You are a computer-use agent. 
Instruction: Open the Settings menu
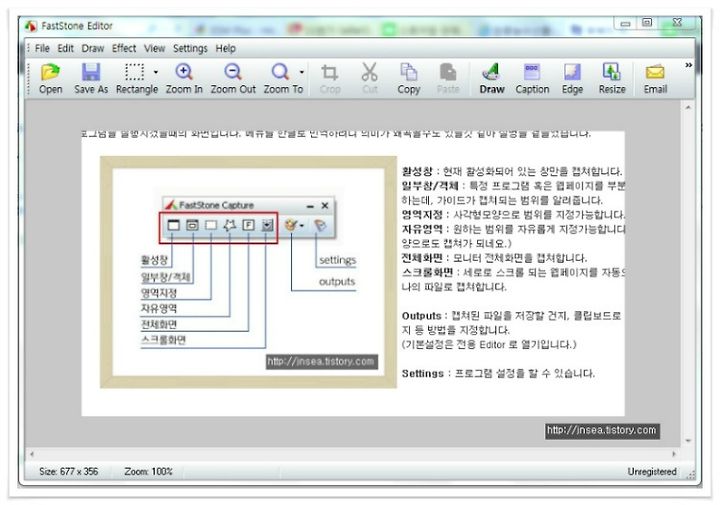[190, 48]
